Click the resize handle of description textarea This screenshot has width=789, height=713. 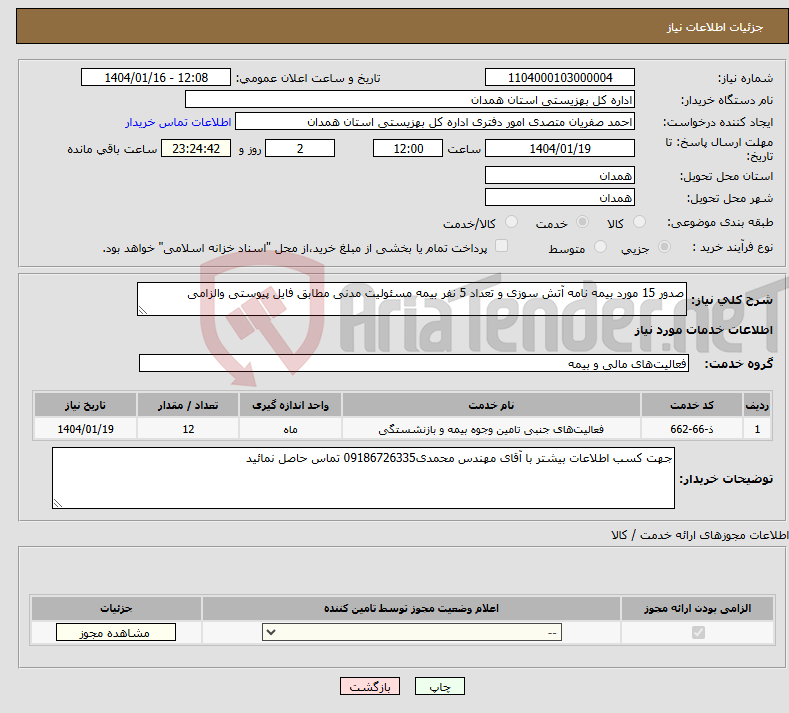click(143, 310)
